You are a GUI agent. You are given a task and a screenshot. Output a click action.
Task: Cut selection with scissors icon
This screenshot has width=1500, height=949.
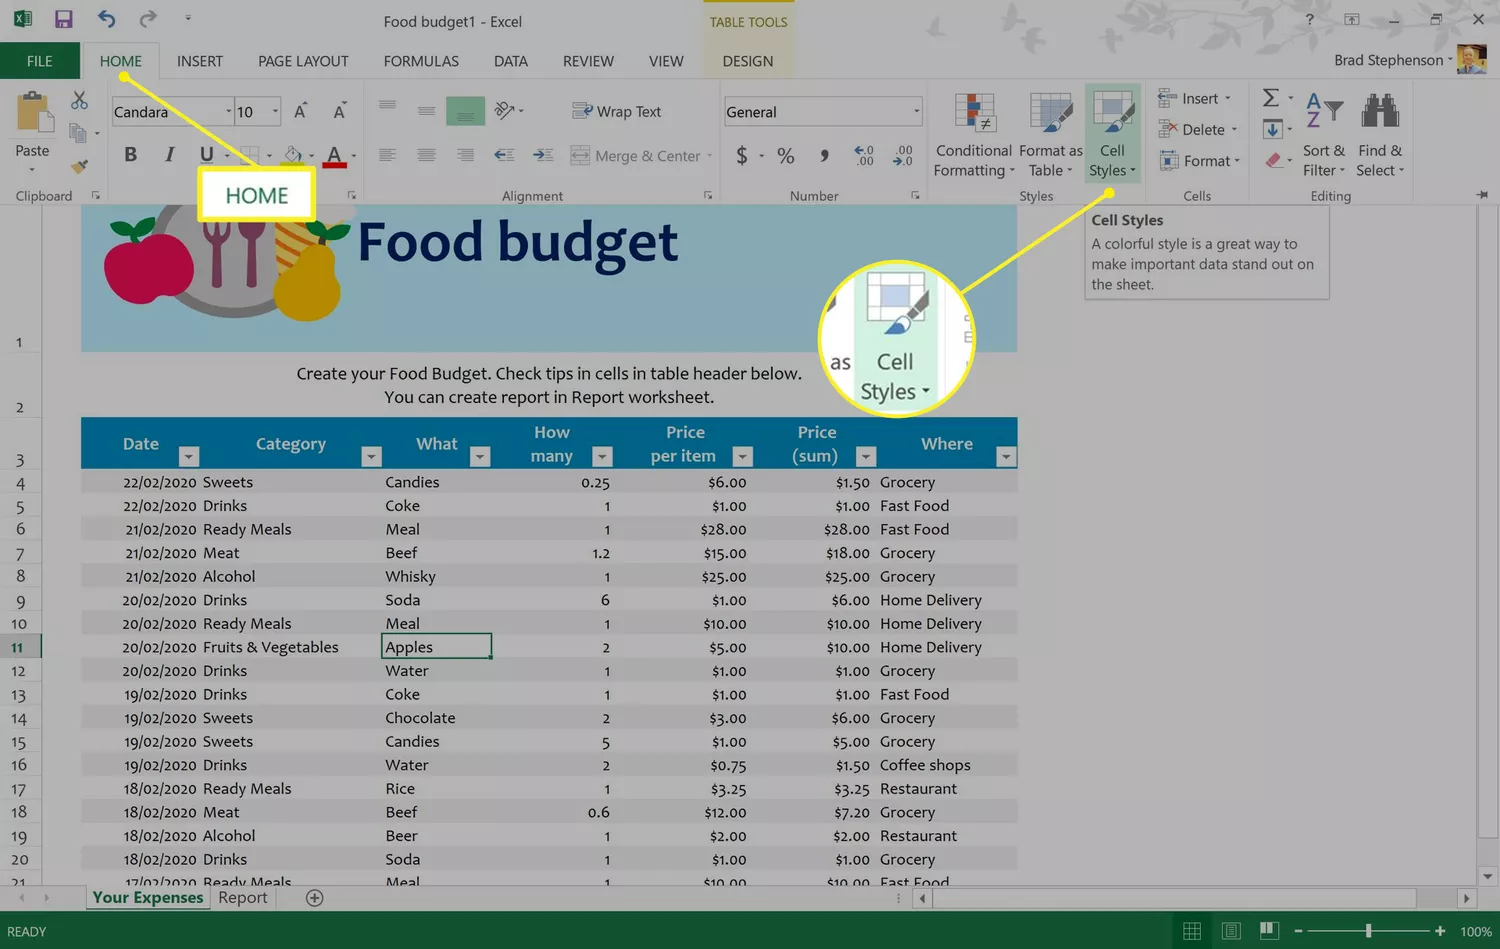(x=79, y=100)
